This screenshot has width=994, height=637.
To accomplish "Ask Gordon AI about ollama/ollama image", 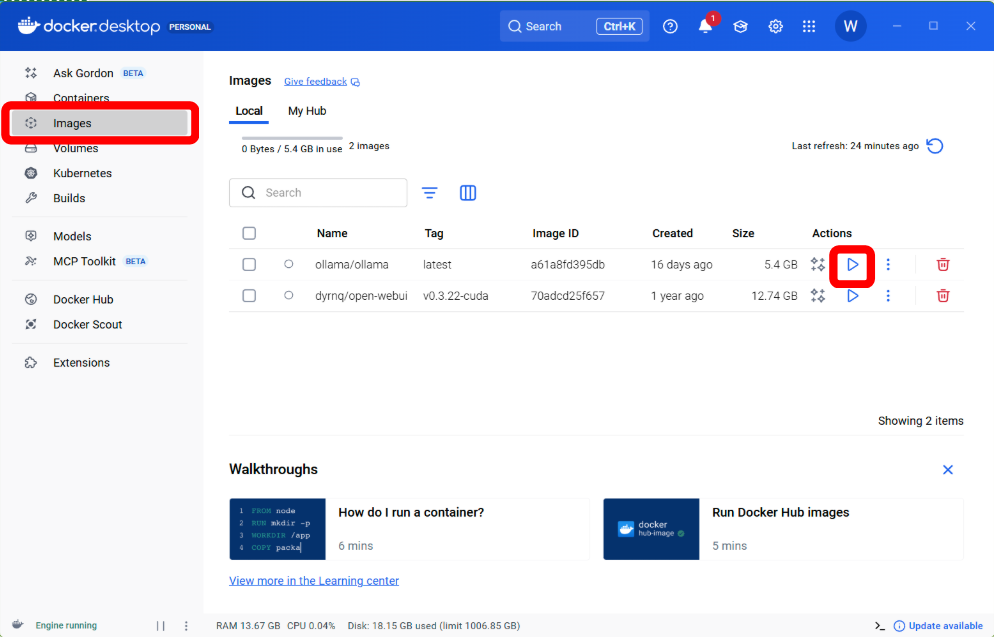I will 818,265.
